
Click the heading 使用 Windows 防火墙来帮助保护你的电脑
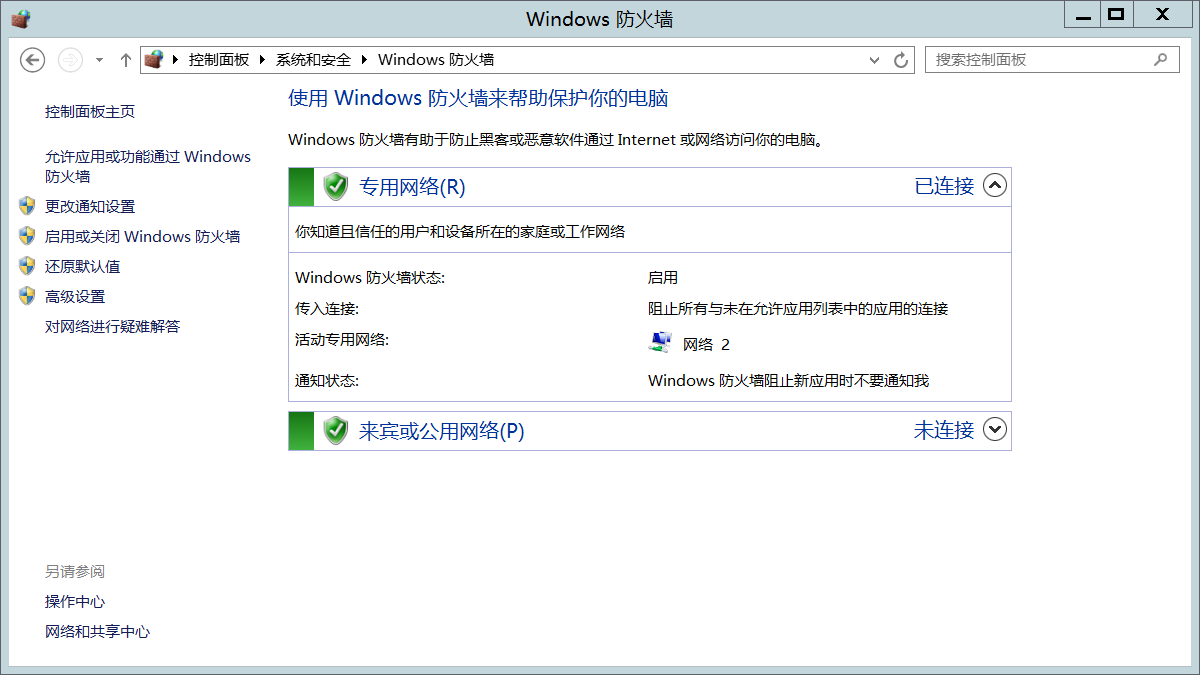(478, 98)
